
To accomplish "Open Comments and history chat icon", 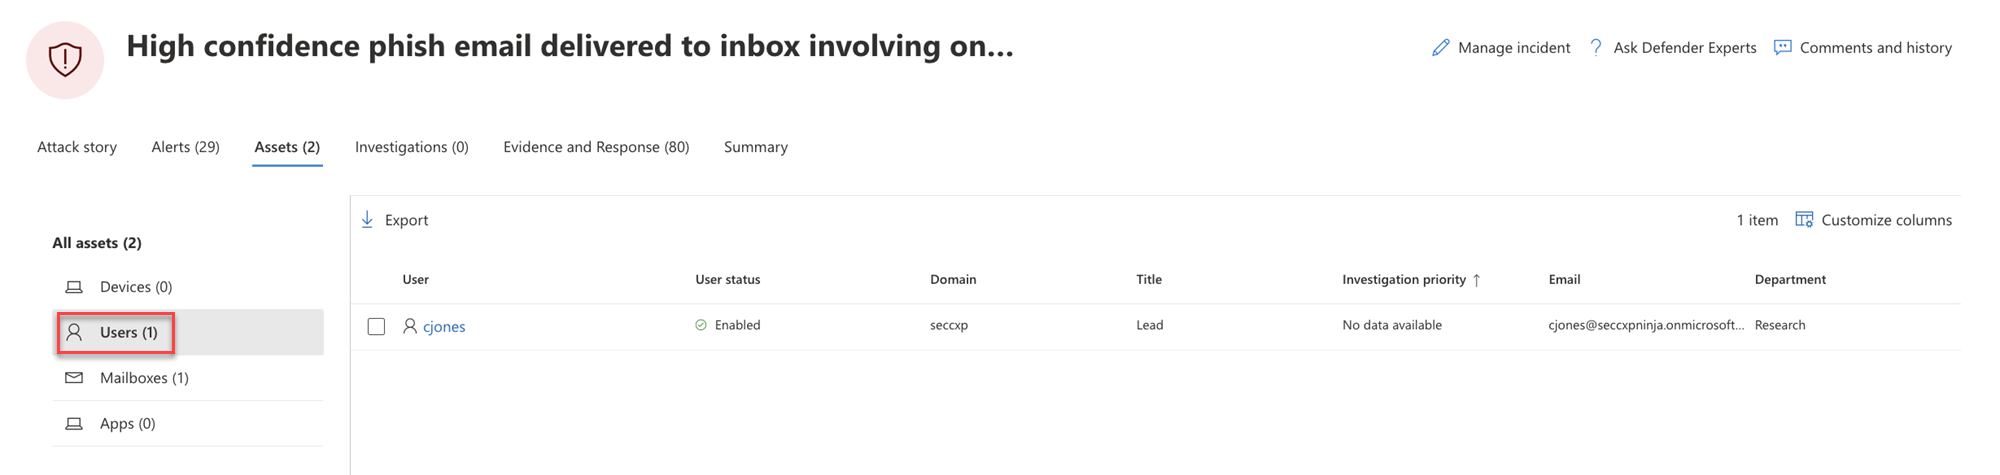I will point(1782,47).
